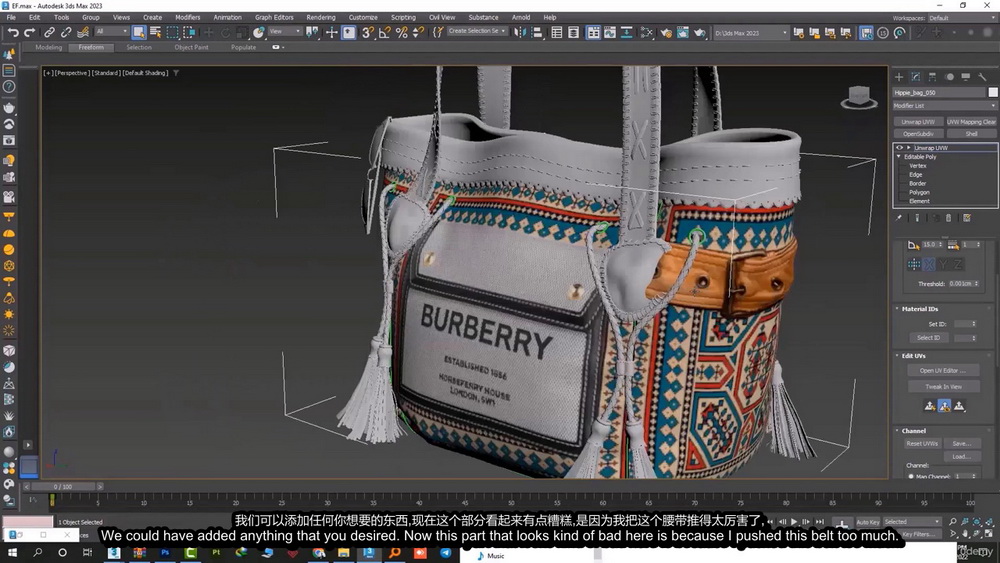Click the Shell modifier button
The width and height of the screenshot is (1000, 563).
[971, 134]
